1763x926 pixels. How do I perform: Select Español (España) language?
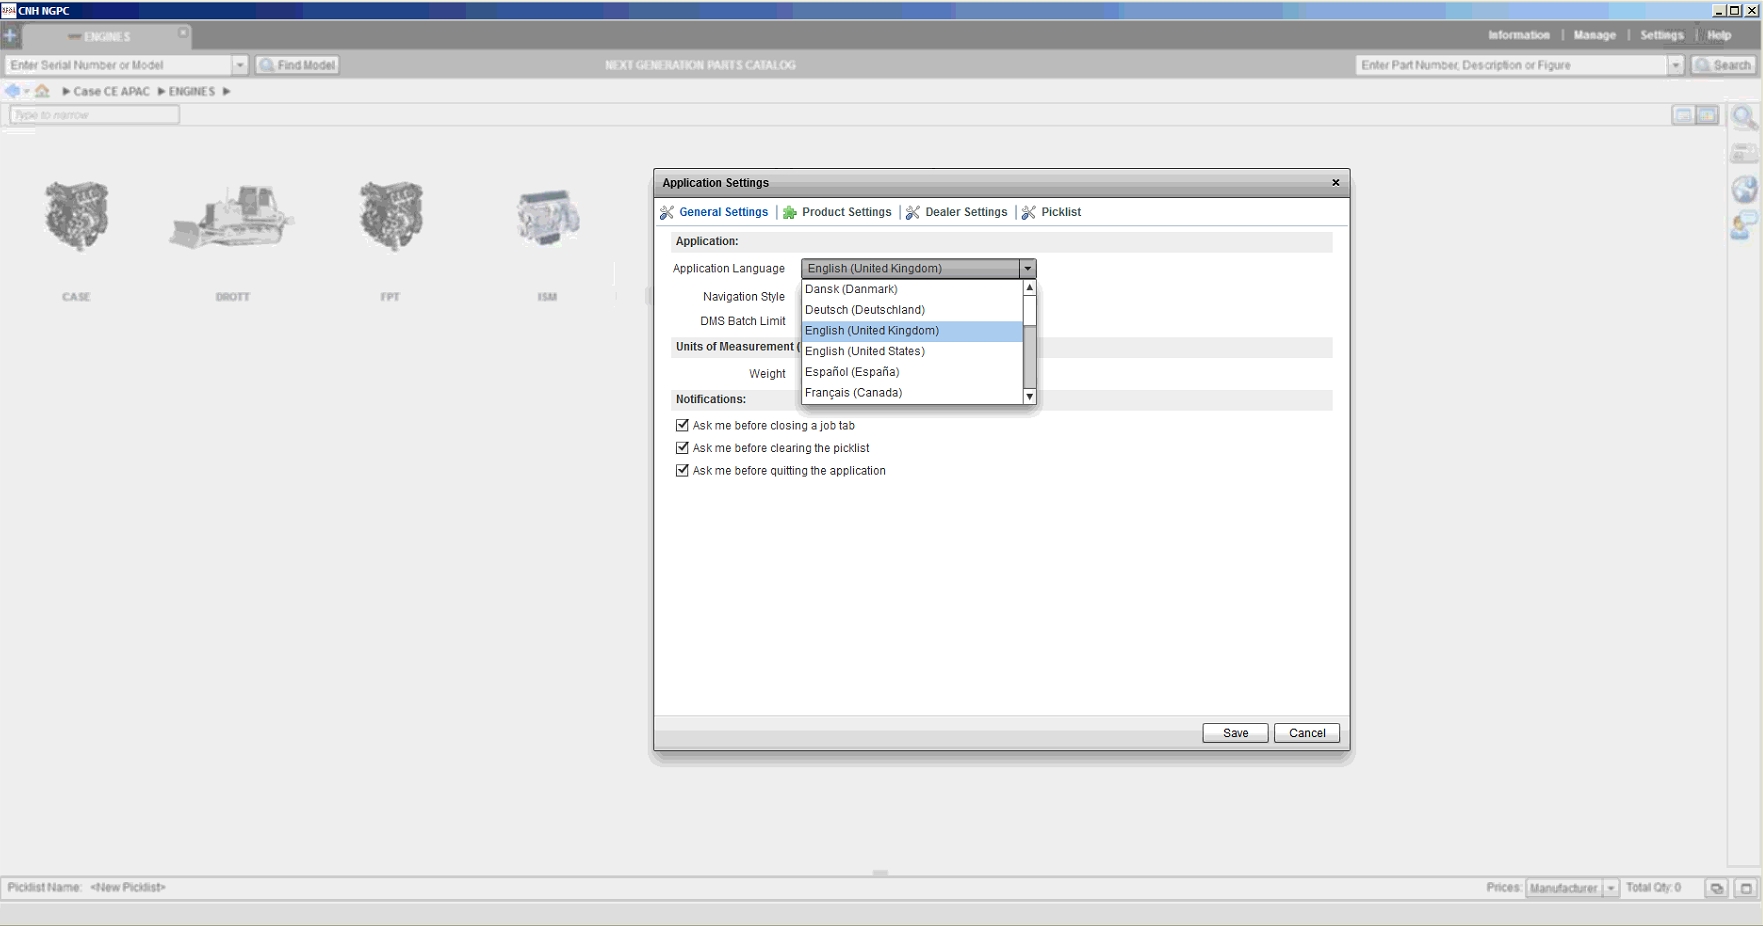(912, 372)
